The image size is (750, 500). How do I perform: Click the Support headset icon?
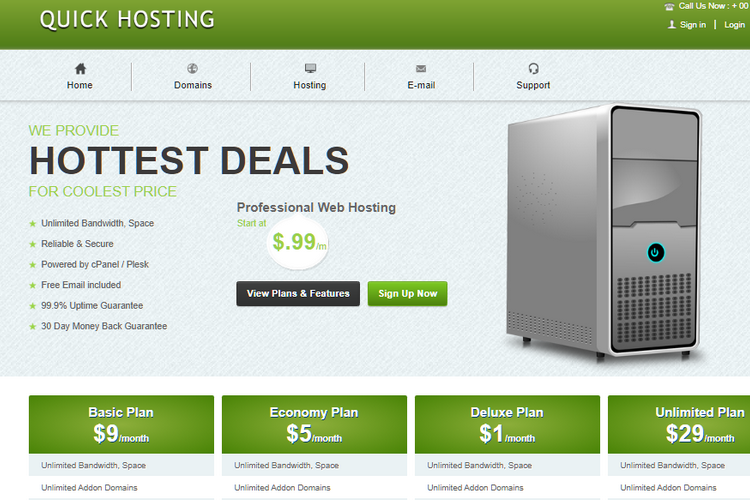pos(533,68)
